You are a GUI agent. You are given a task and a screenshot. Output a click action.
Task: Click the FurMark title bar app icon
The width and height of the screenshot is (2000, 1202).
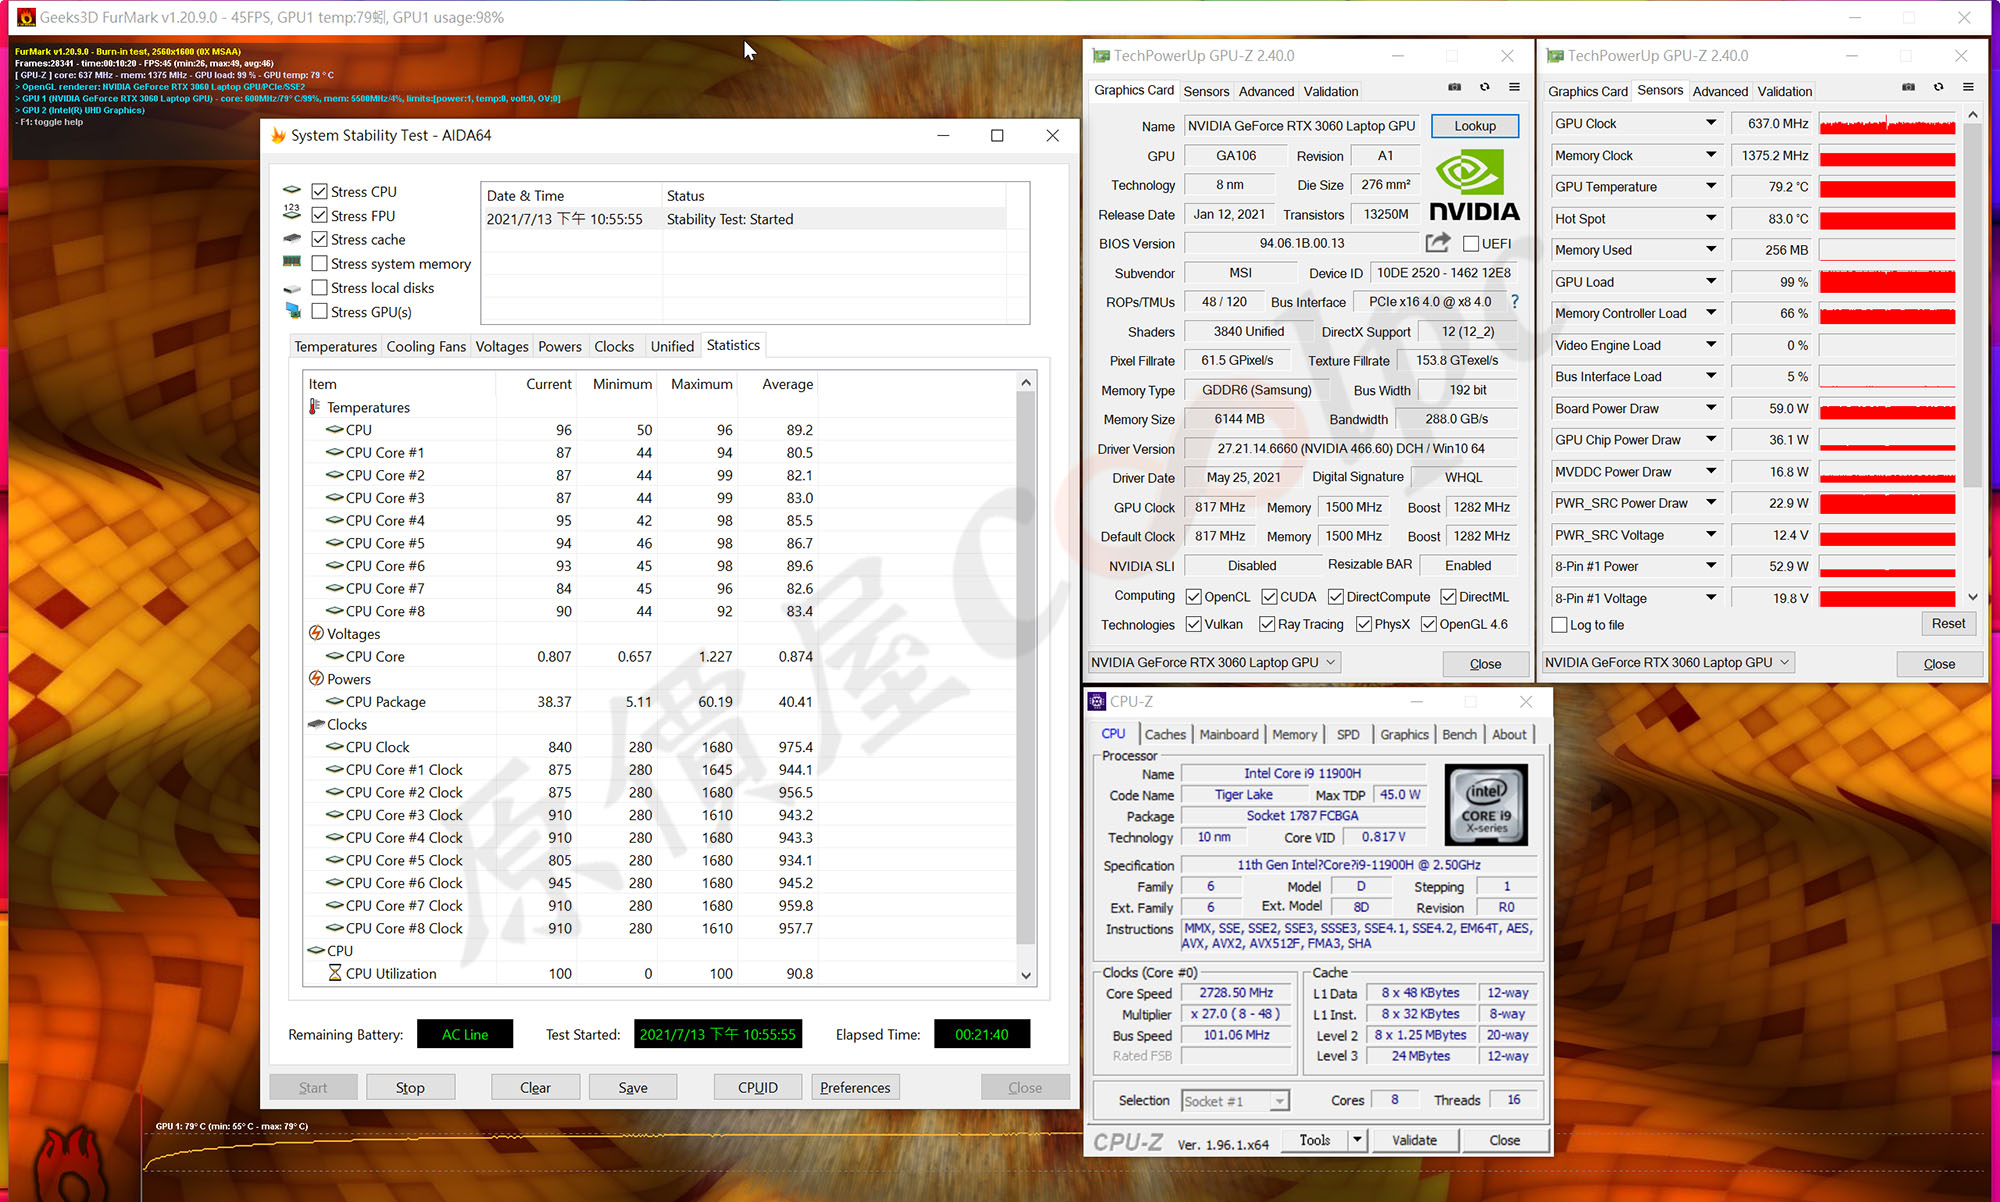tap(26, 17)
